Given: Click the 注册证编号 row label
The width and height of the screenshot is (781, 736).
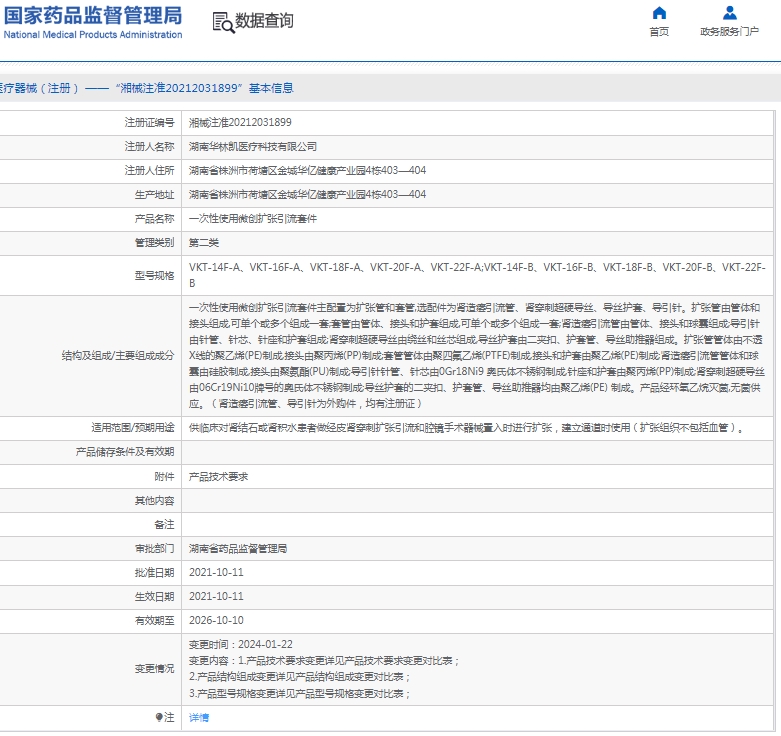Looking at the screenshot, I should pyautogui.click(x=149, y=123).
